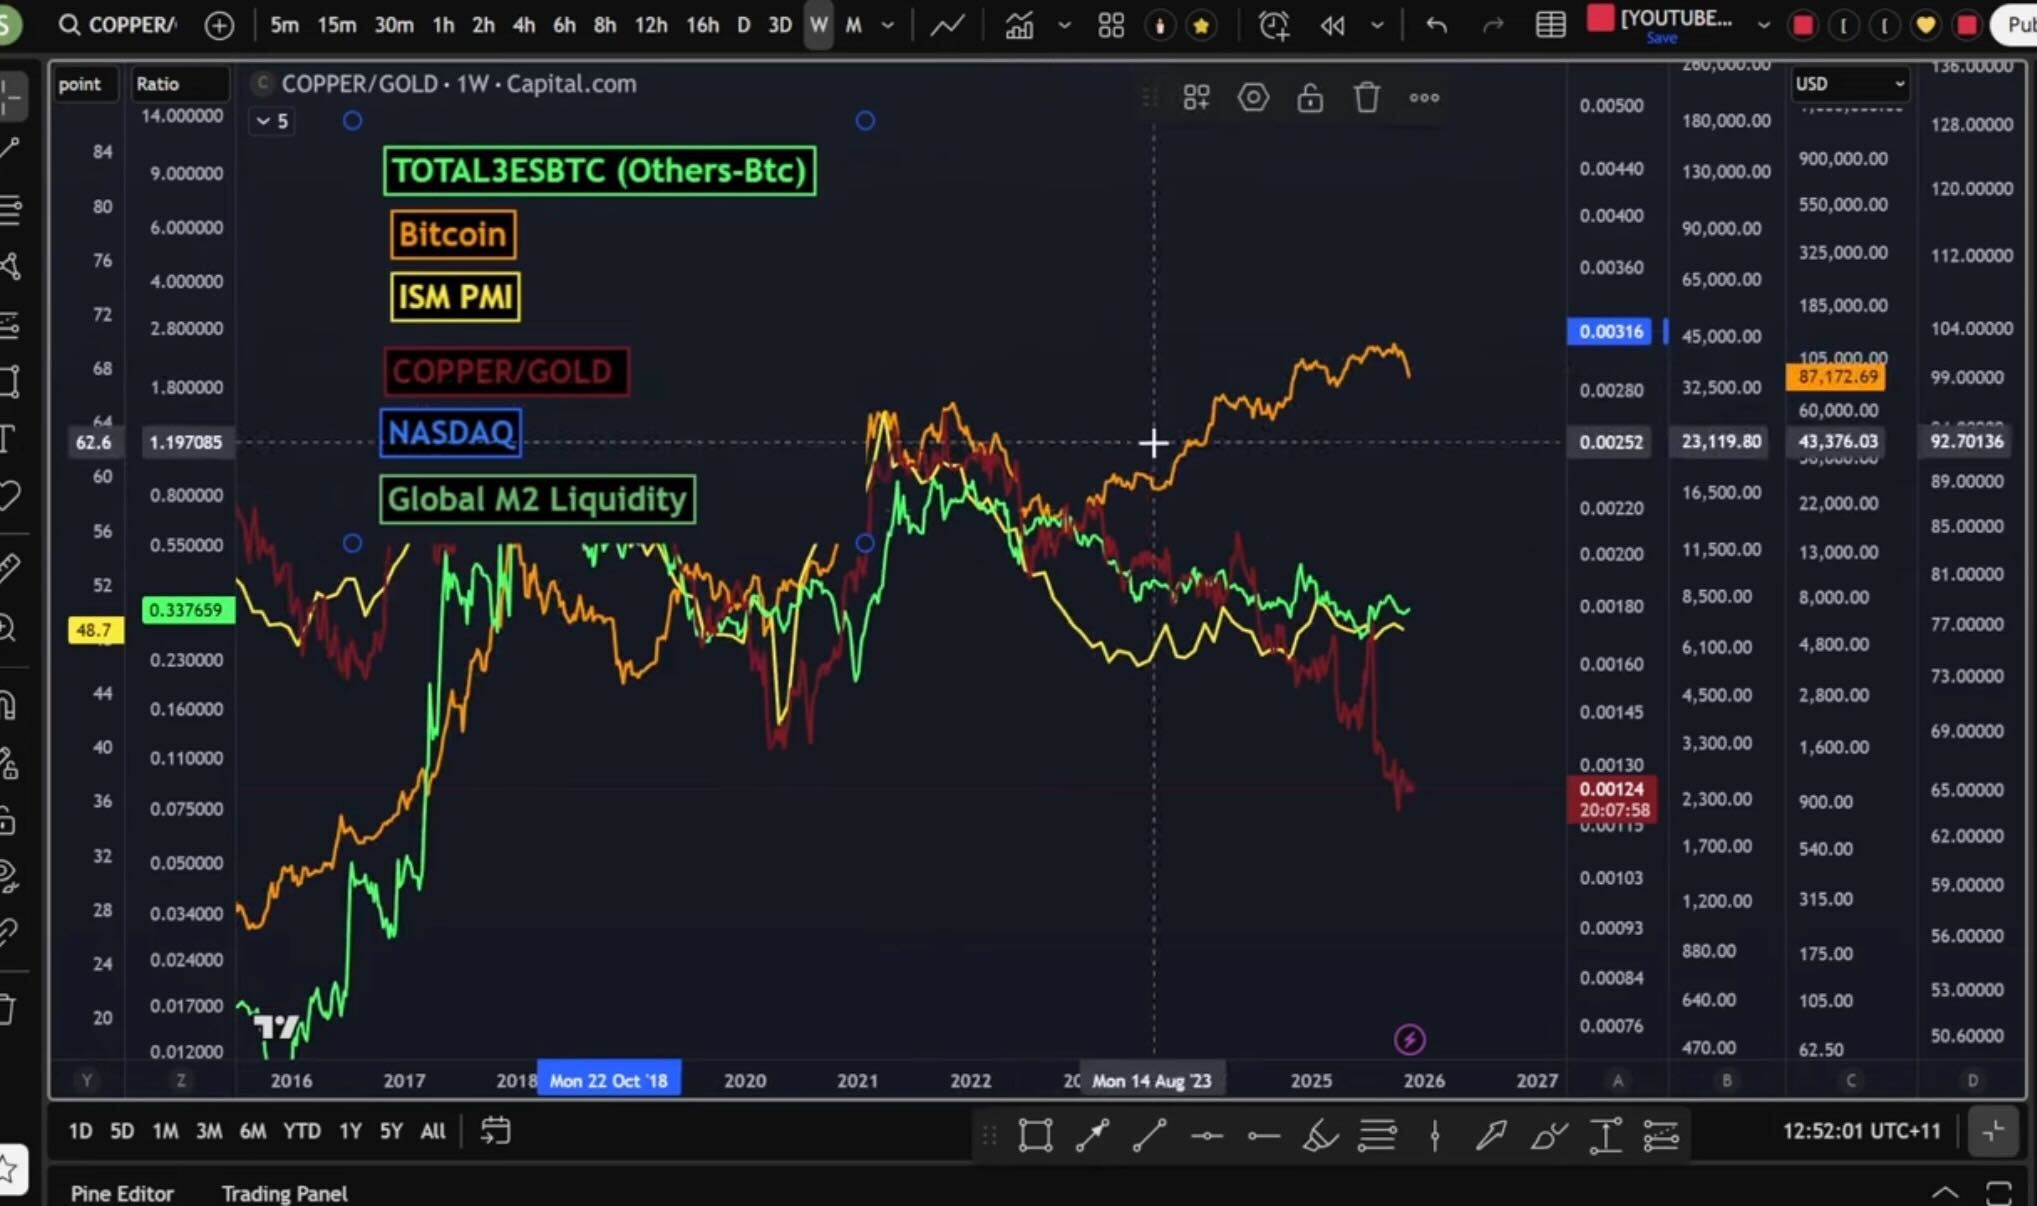Add compare symbol with the plus icon
Image resolution: width=2037 pixels, height=1206 pixels.
[219, 25]
